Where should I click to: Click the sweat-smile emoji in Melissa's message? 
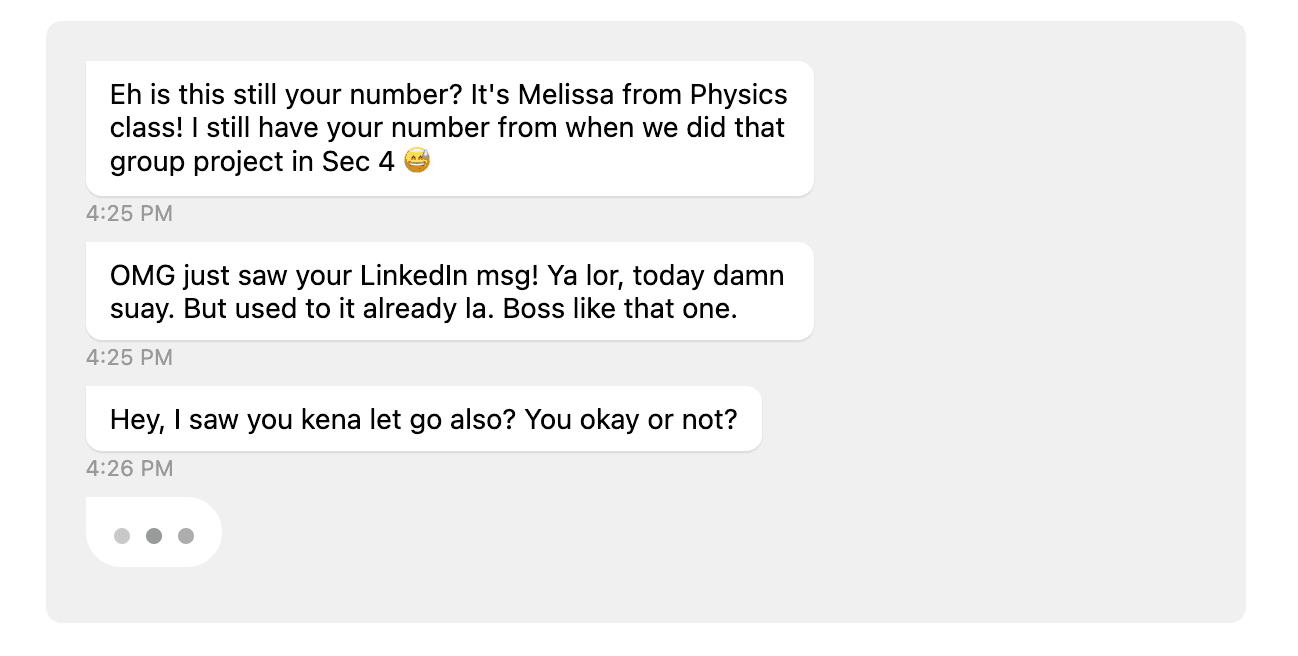point(417,161)
